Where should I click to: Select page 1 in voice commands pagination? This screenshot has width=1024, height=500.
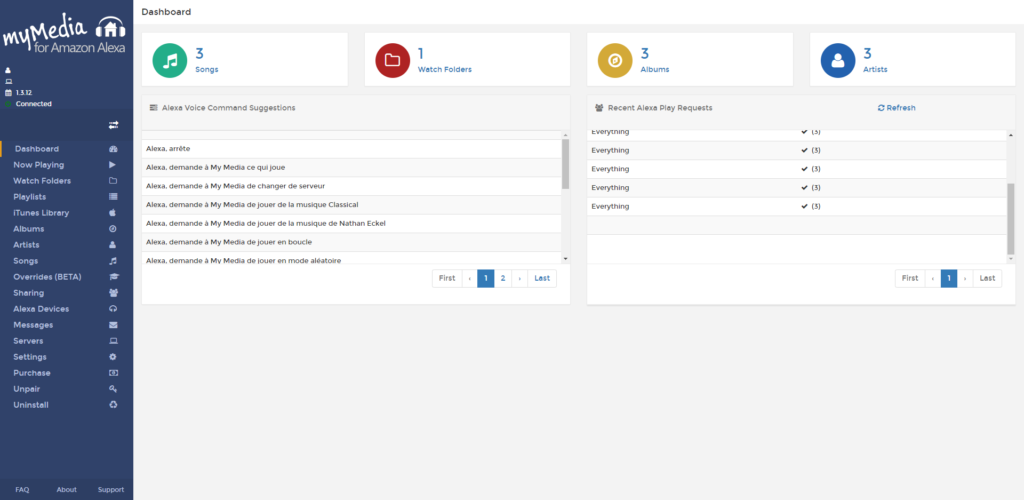pyautogui.click(x=486, y=278)
